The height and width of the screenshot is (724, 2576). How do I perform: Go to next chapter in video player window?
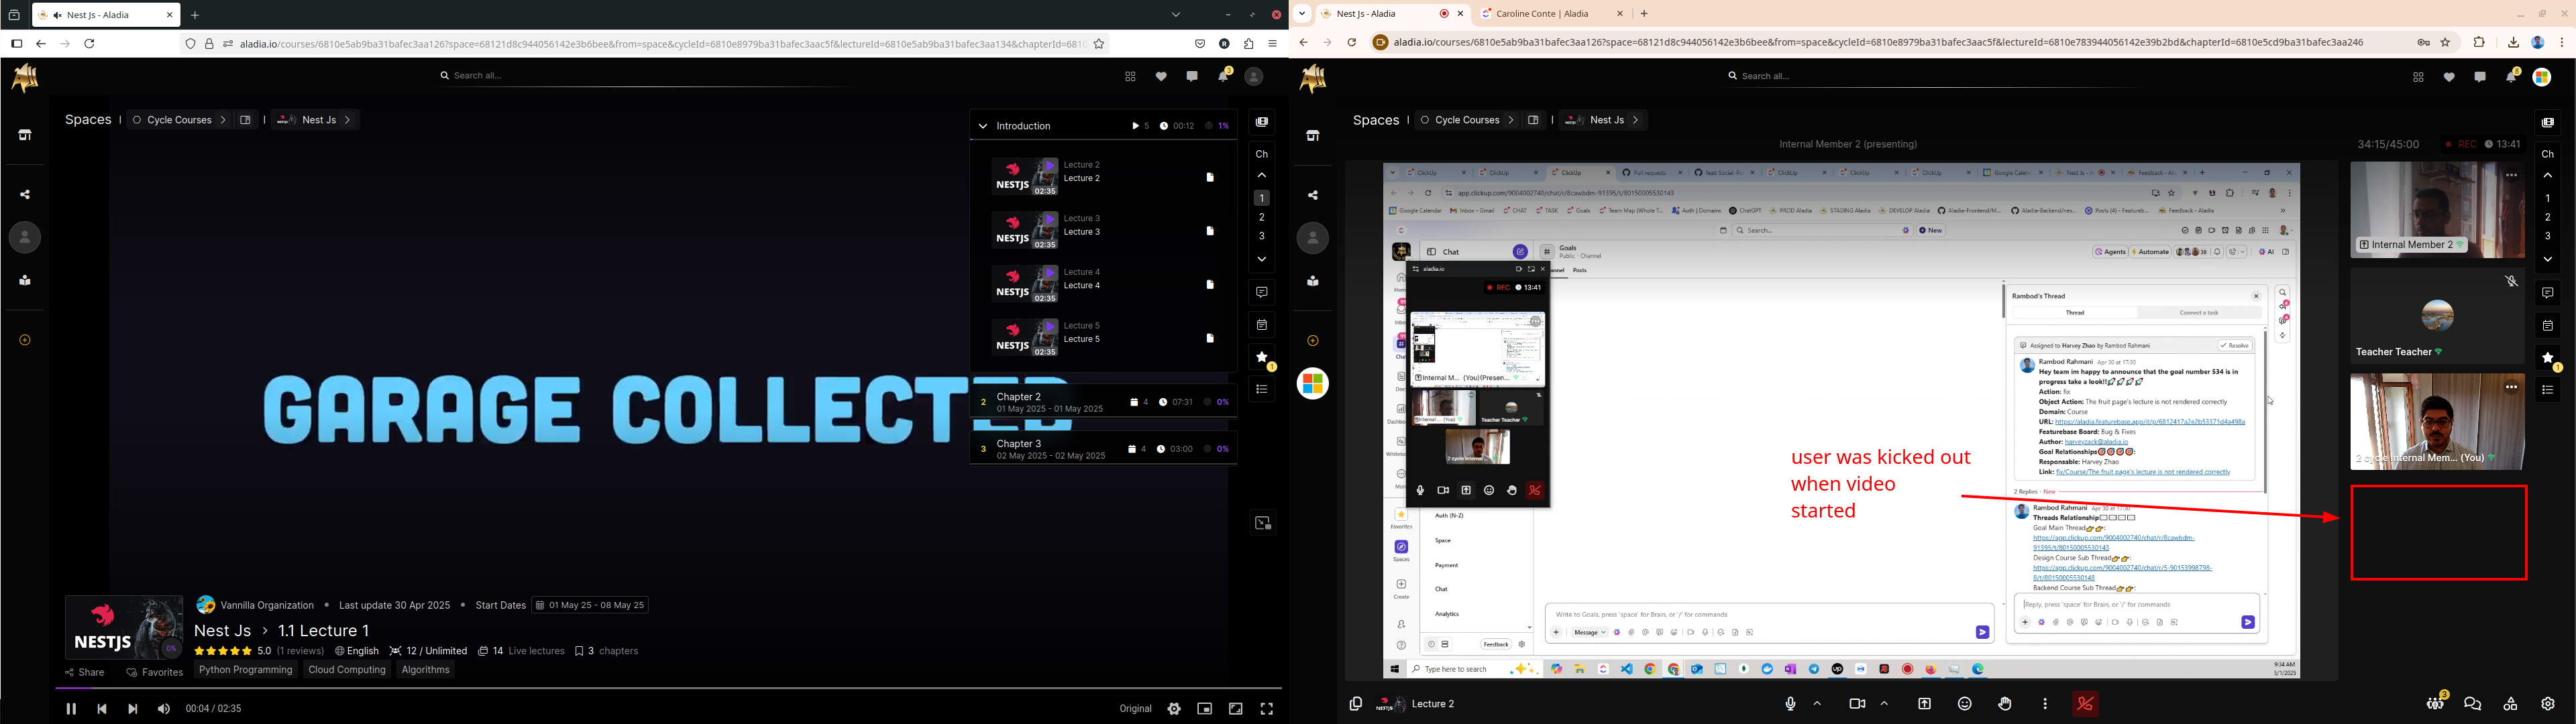tap(1262, 259)
